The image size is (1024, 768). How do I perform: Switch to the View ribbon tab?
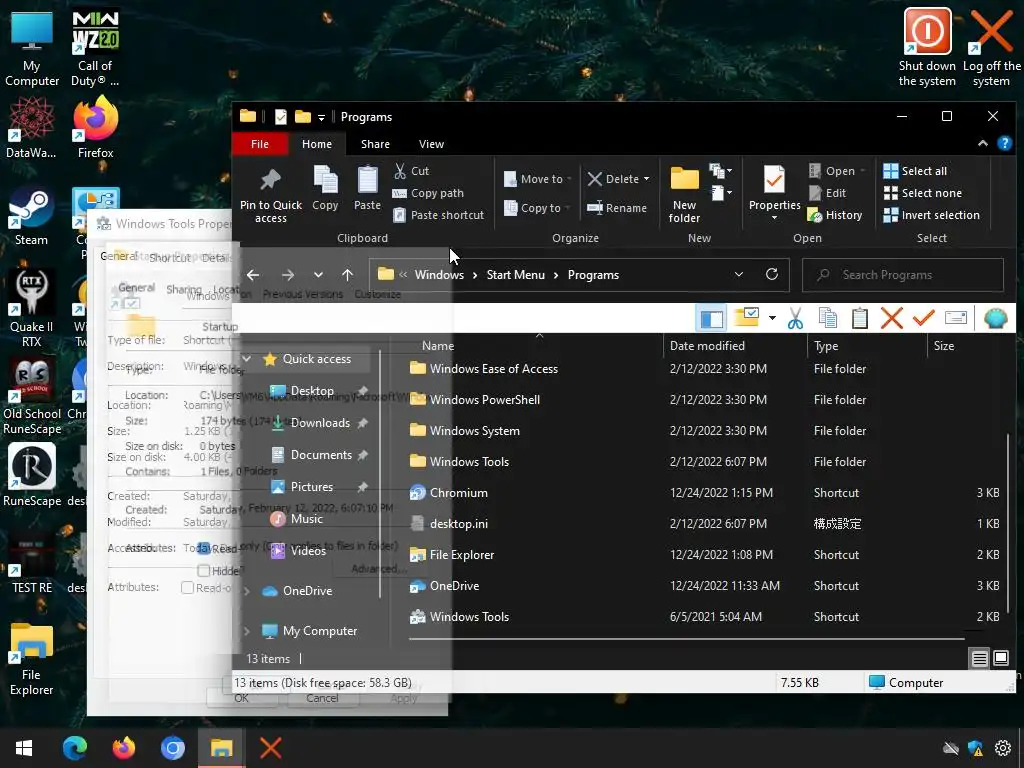[x=431, y=144]
